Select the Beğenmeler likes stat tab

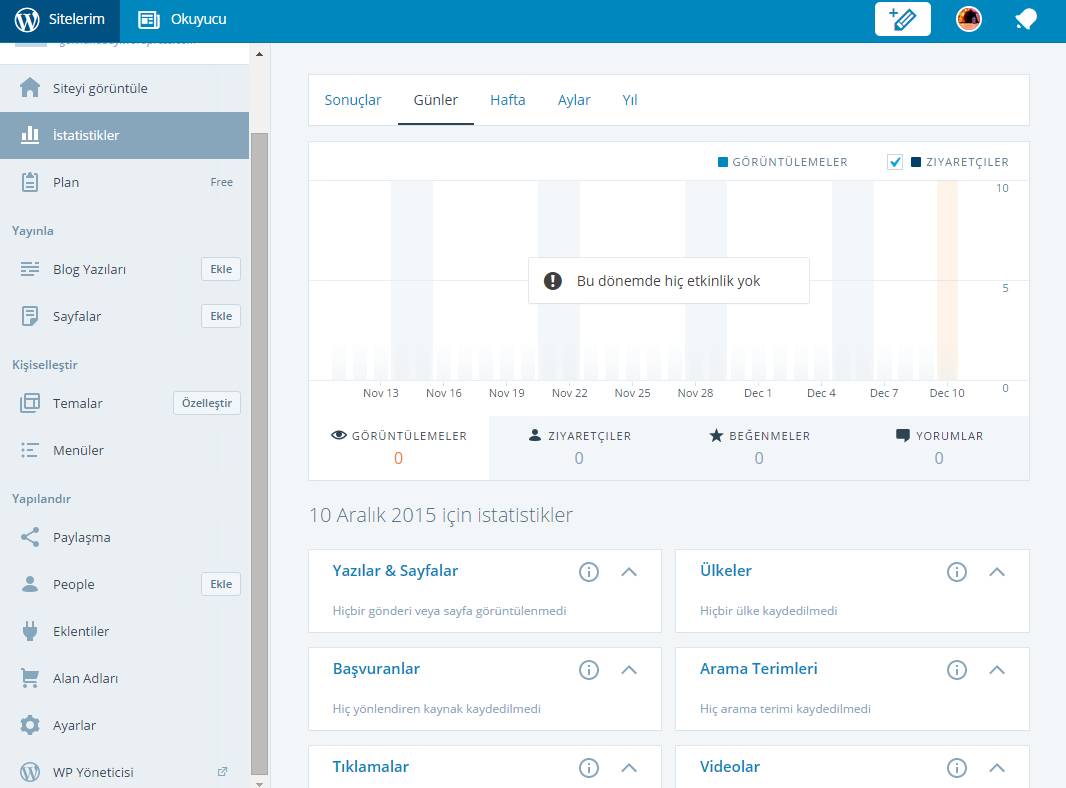(x=758, y=447)
